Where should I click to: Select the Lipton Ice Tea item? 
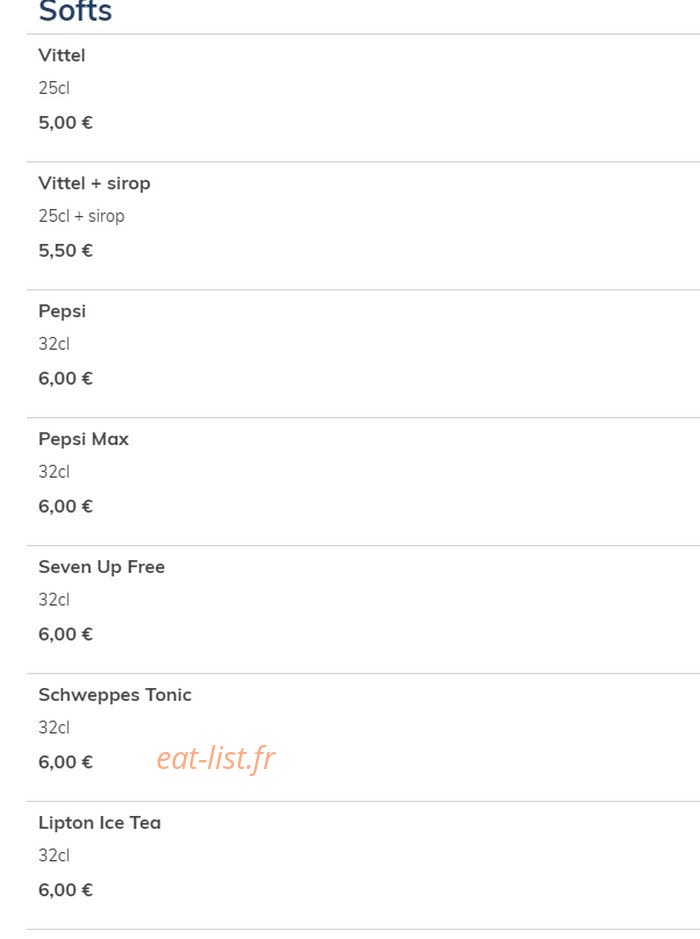point(99,823)
